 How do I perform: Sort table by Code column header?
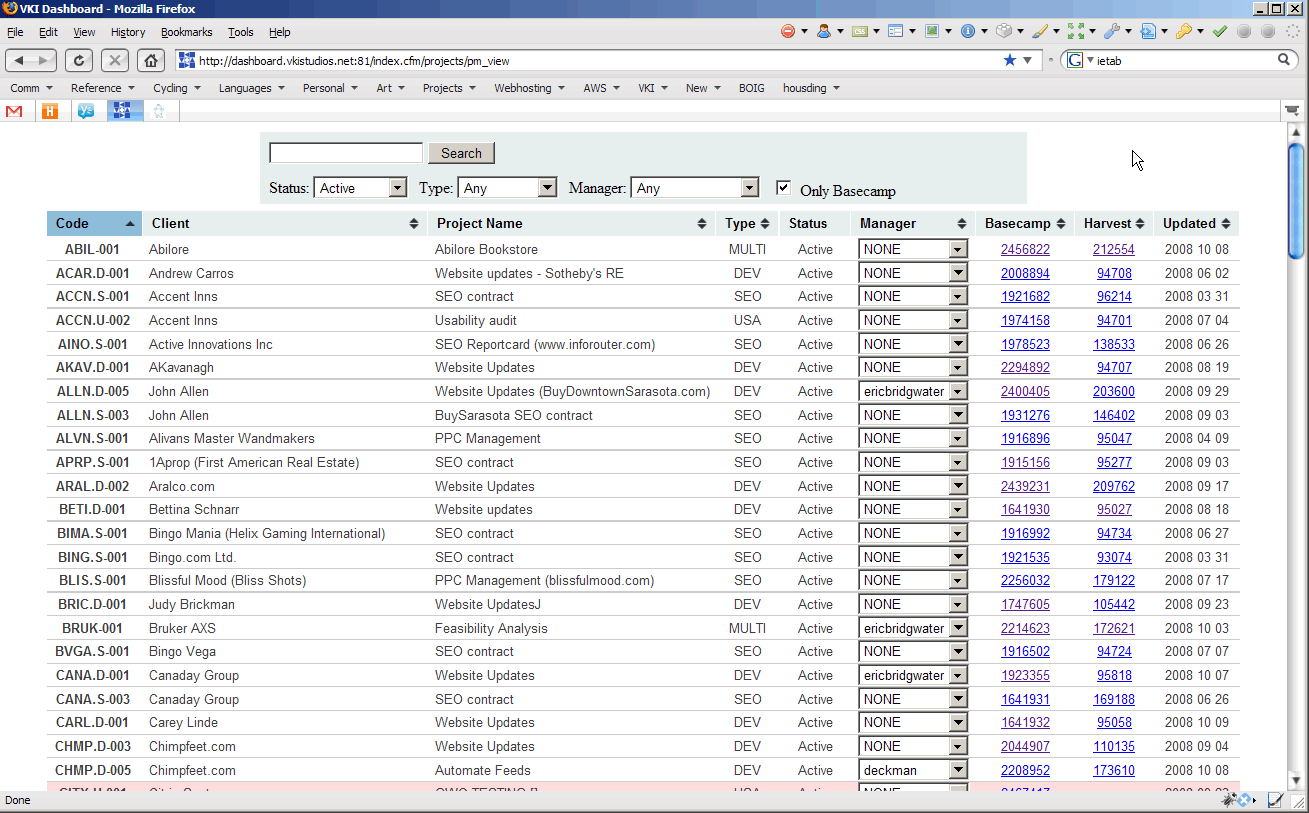[x=94, y=223]
